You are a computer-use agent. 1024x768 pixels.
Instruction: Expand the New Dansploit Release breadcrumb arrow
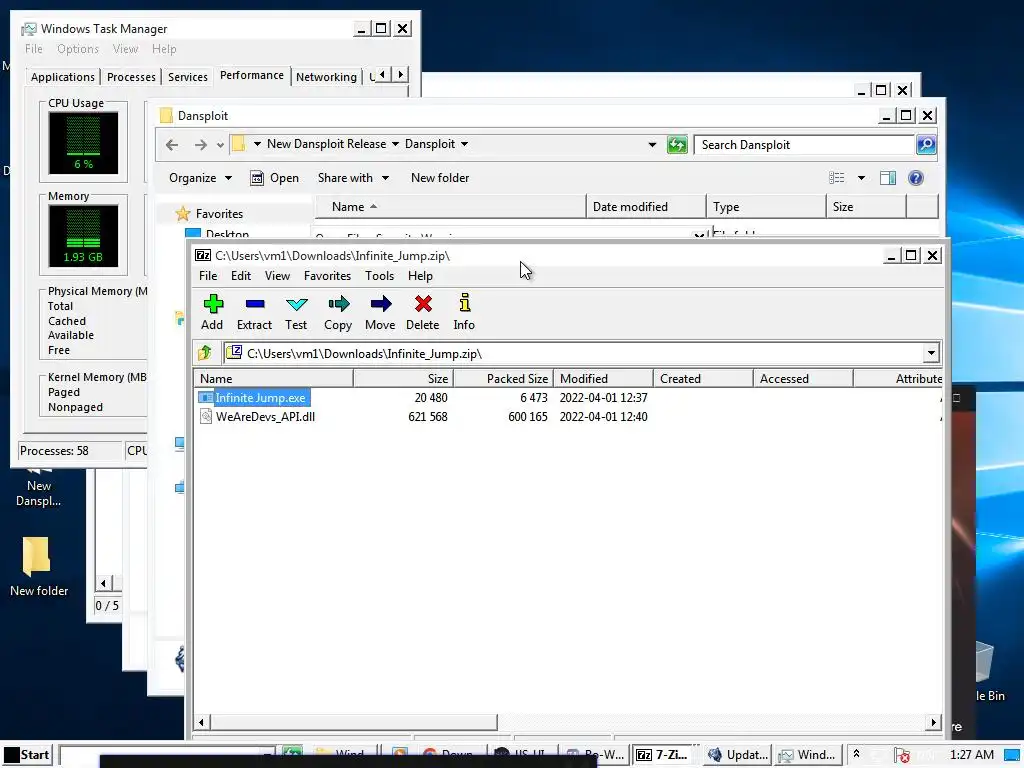395,144
